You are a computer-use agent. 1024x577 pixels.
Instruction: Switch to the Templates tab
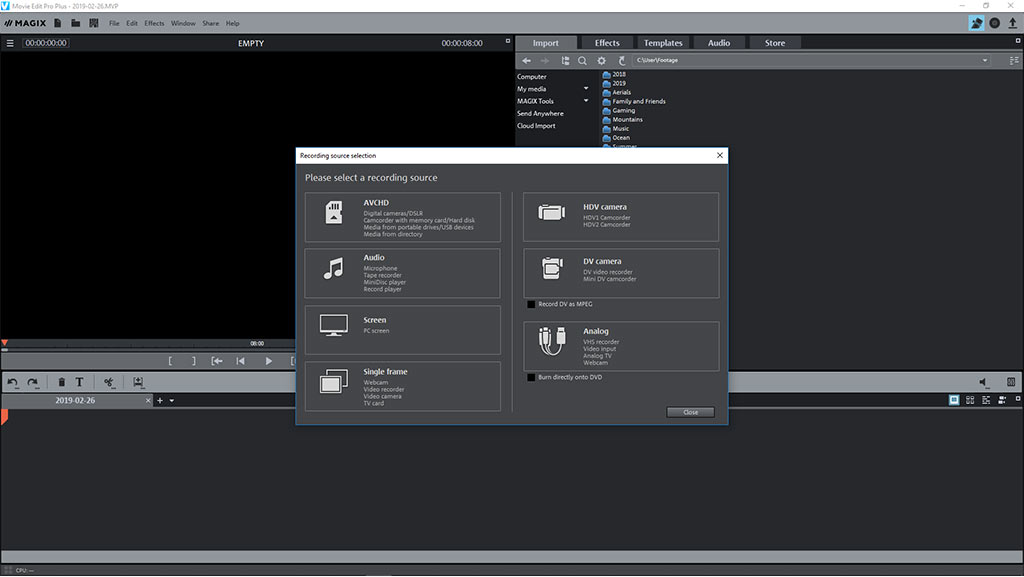[663, 43]
